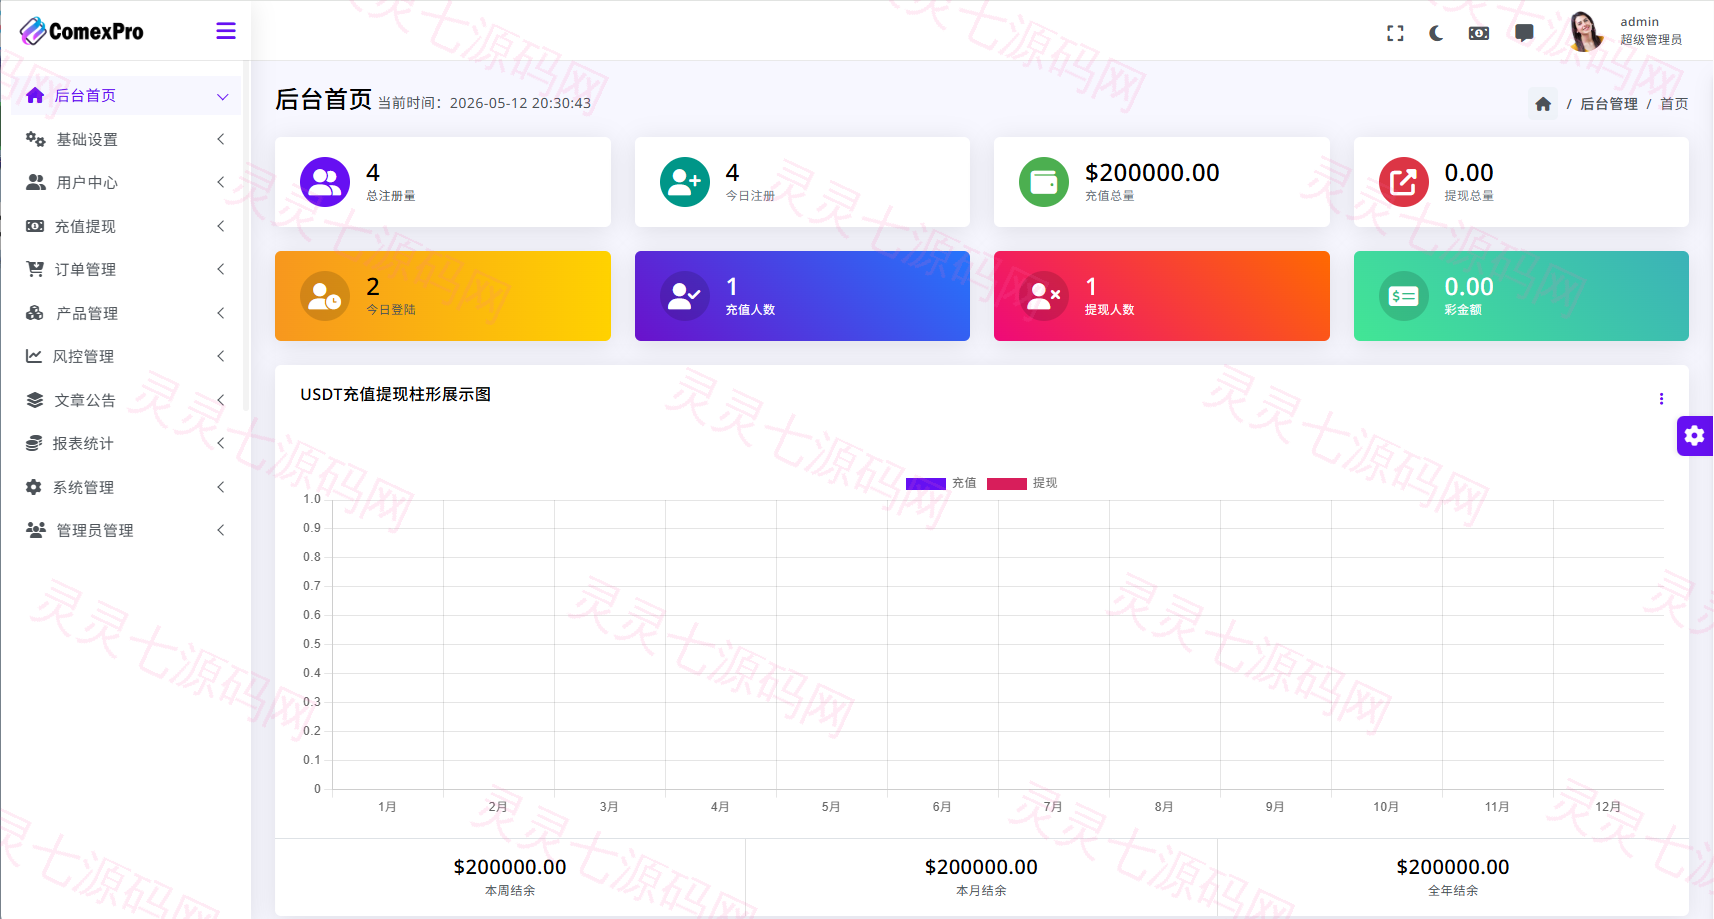Expand the 订单管理 chevron
This screenshot has width=1714, height=919.
click(x=221, y=270)
